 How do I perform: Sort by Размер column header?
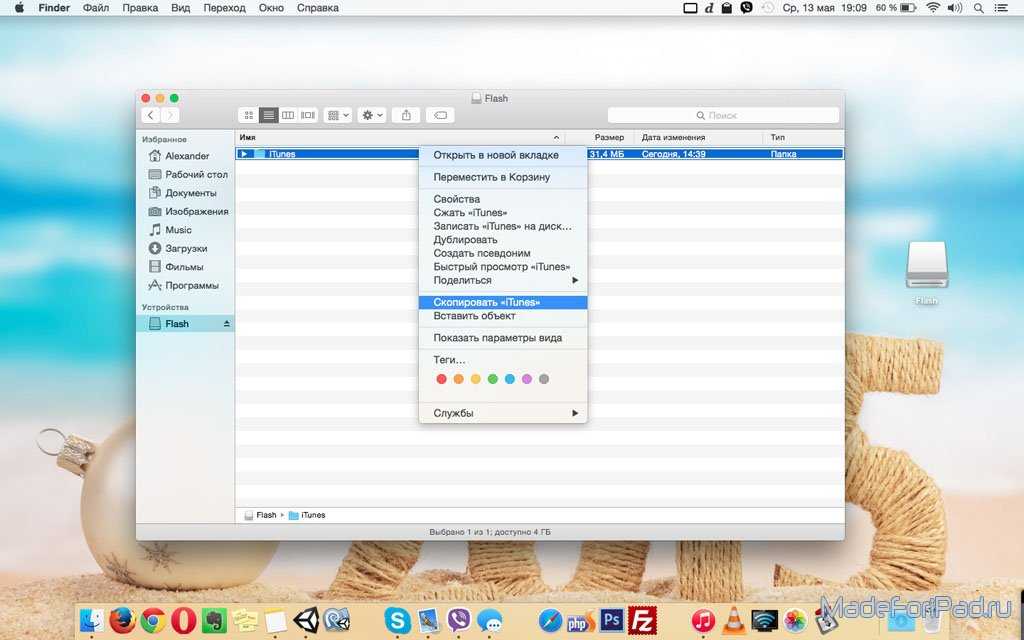point(600,138)
